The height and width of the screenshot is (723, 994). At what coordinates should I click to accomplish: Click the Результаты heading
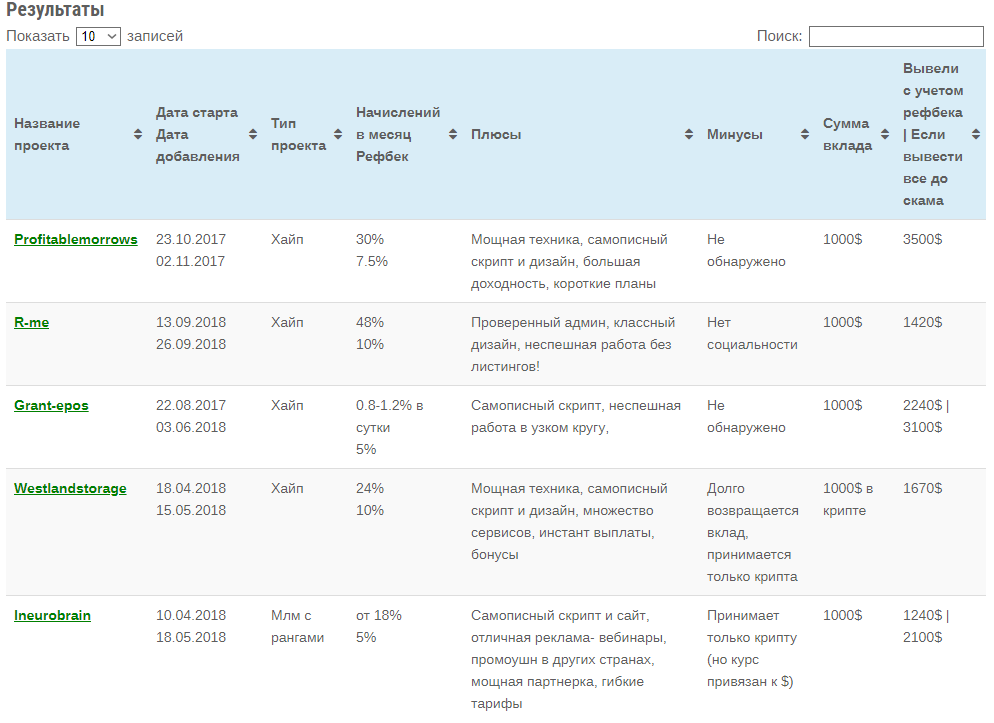coord(55,10)
